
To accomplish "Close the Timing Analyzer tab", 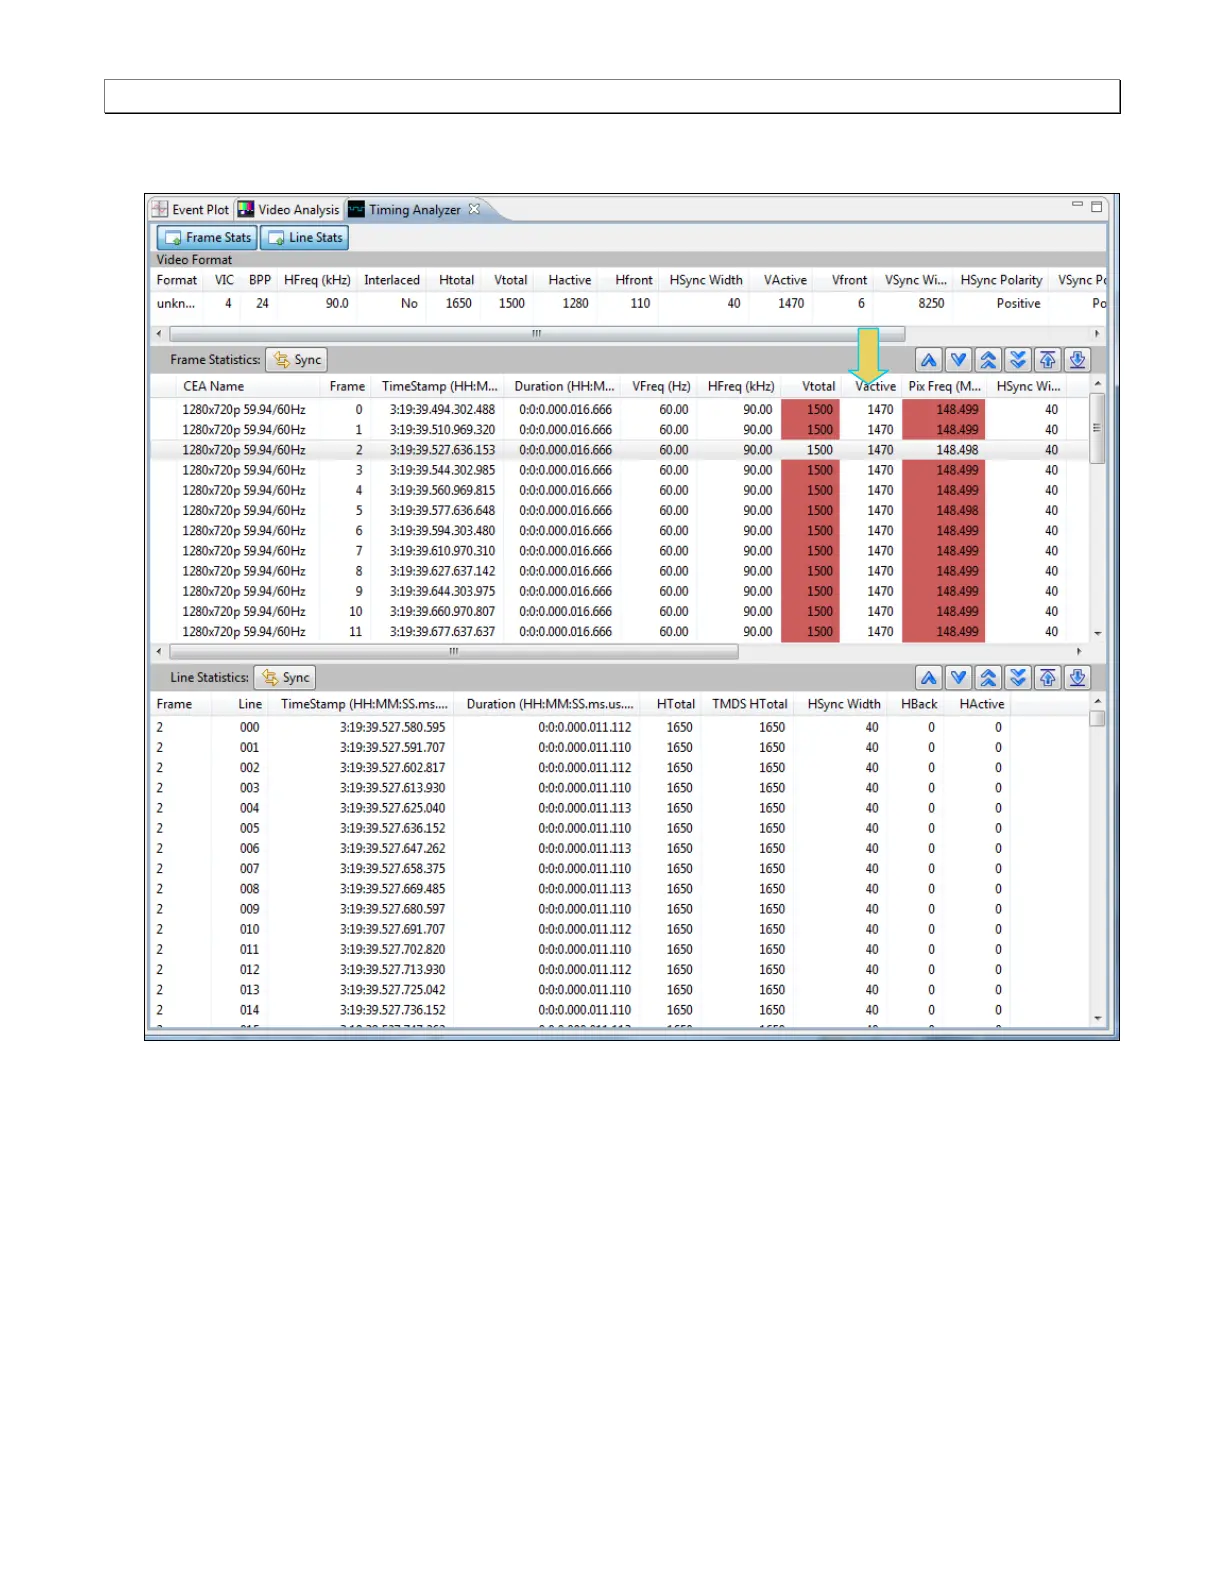I will click(x=474, y=209).
